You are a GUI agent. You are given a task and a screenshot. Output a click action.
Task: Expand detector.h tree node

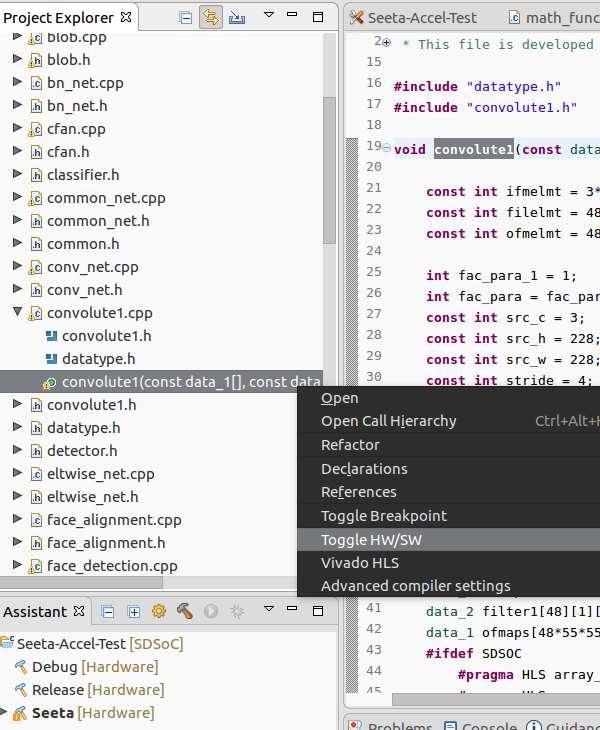click(17, 450)
